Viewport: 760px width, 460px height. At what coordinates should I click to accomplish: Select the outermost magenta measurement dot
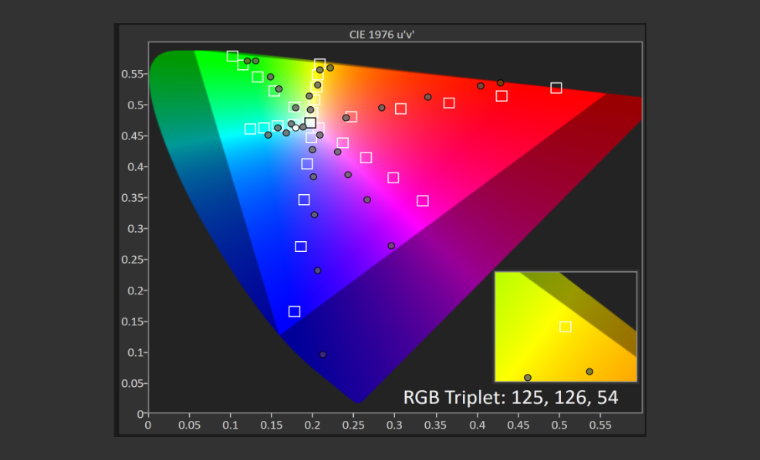tap(391, 246)
